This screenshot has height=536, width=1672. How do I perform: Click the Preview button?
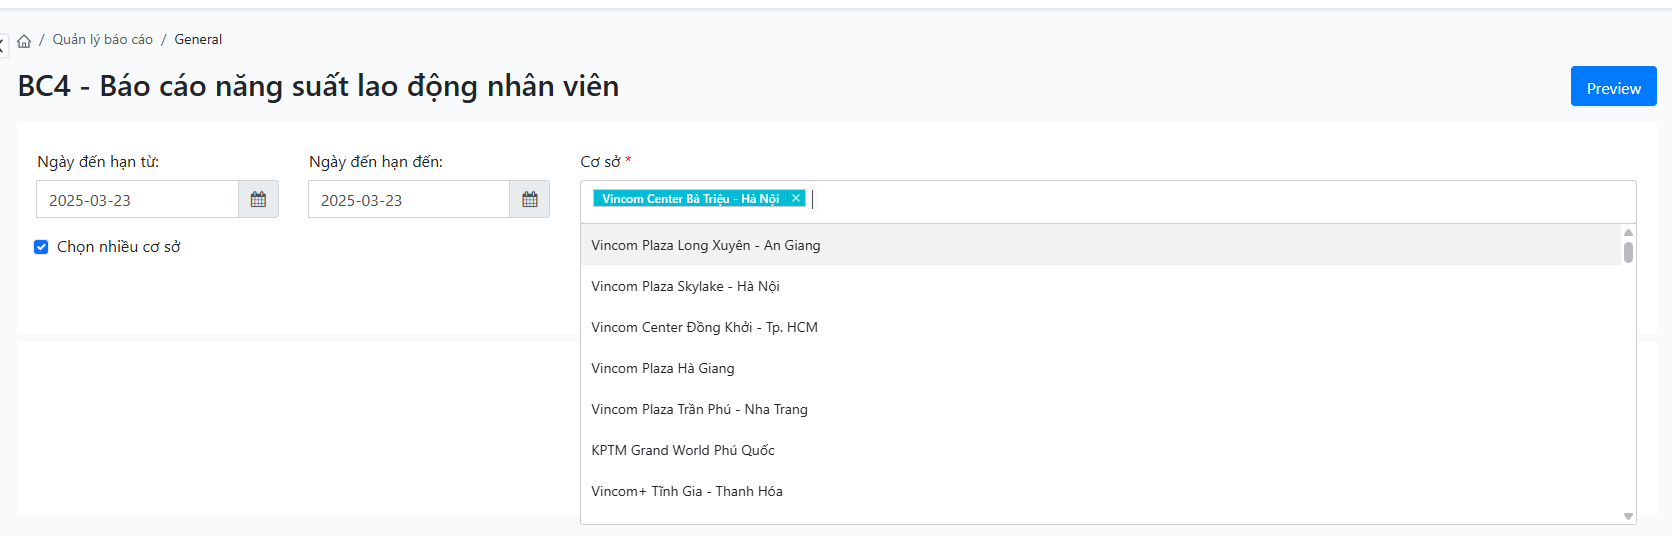pyautogui.click(x=1613, y=87)
